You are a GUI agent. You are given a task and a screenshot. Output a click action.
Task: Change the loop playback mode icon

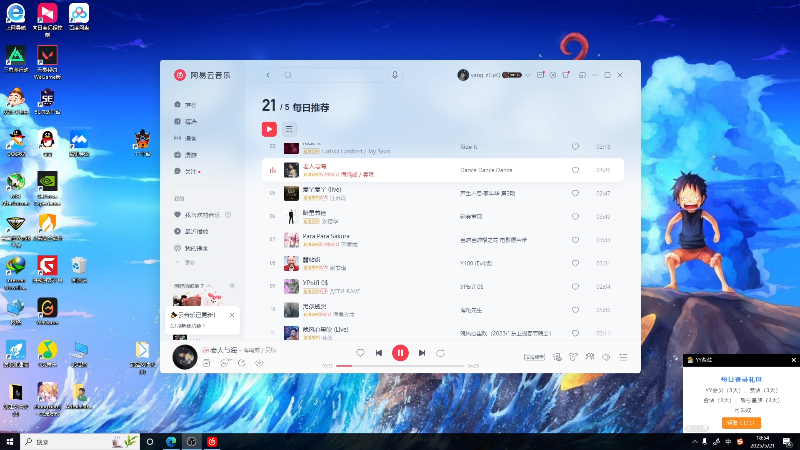tap(440, 353)
